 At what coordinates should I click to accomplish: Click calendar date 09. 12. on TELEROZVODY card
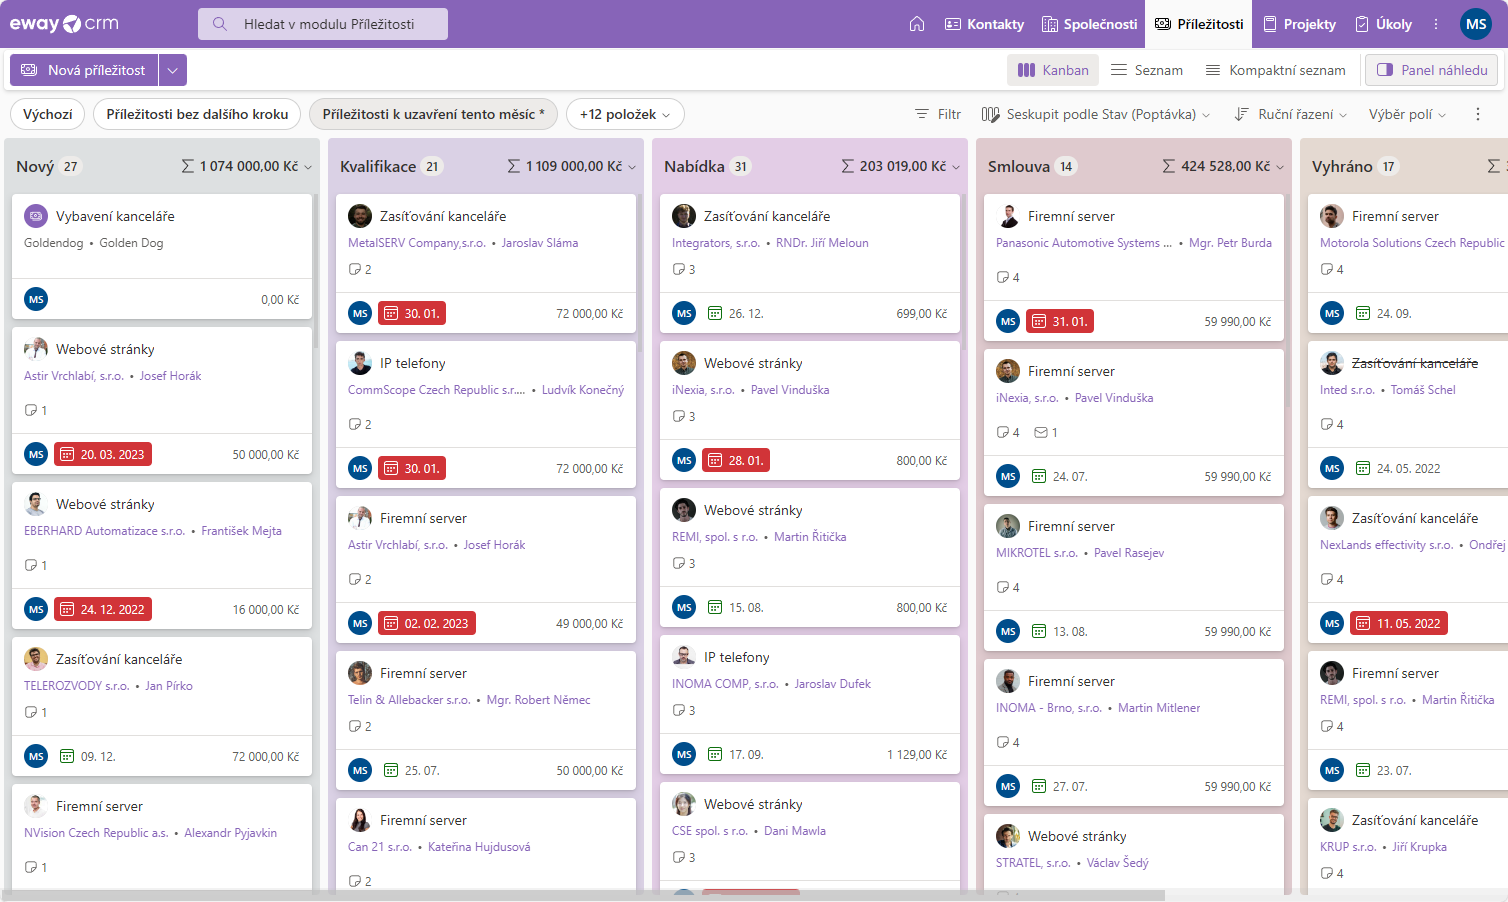pos(88,756)
